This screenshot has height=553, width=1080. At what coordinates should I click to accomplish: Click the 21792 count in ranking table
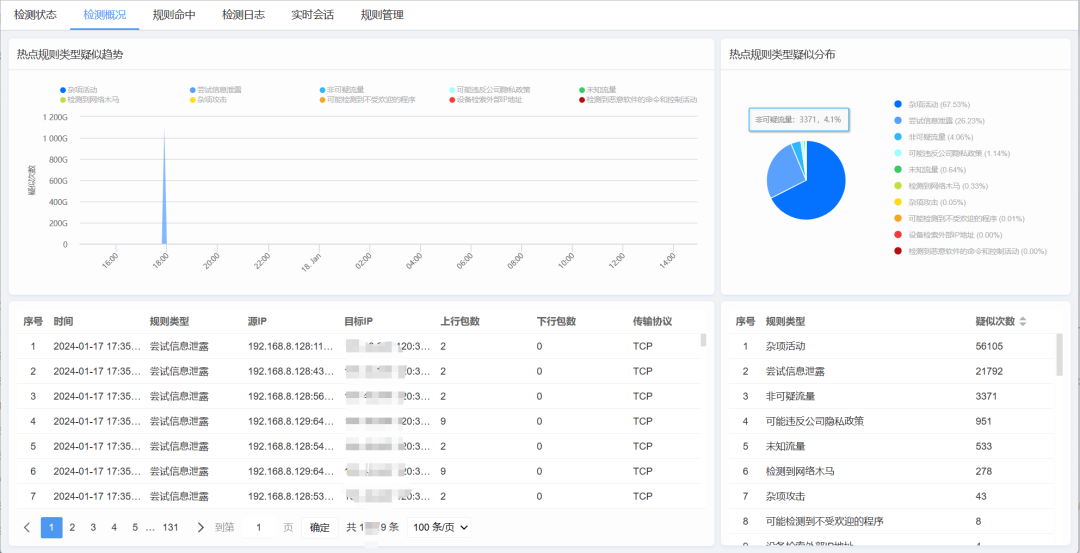coord(989,371)
